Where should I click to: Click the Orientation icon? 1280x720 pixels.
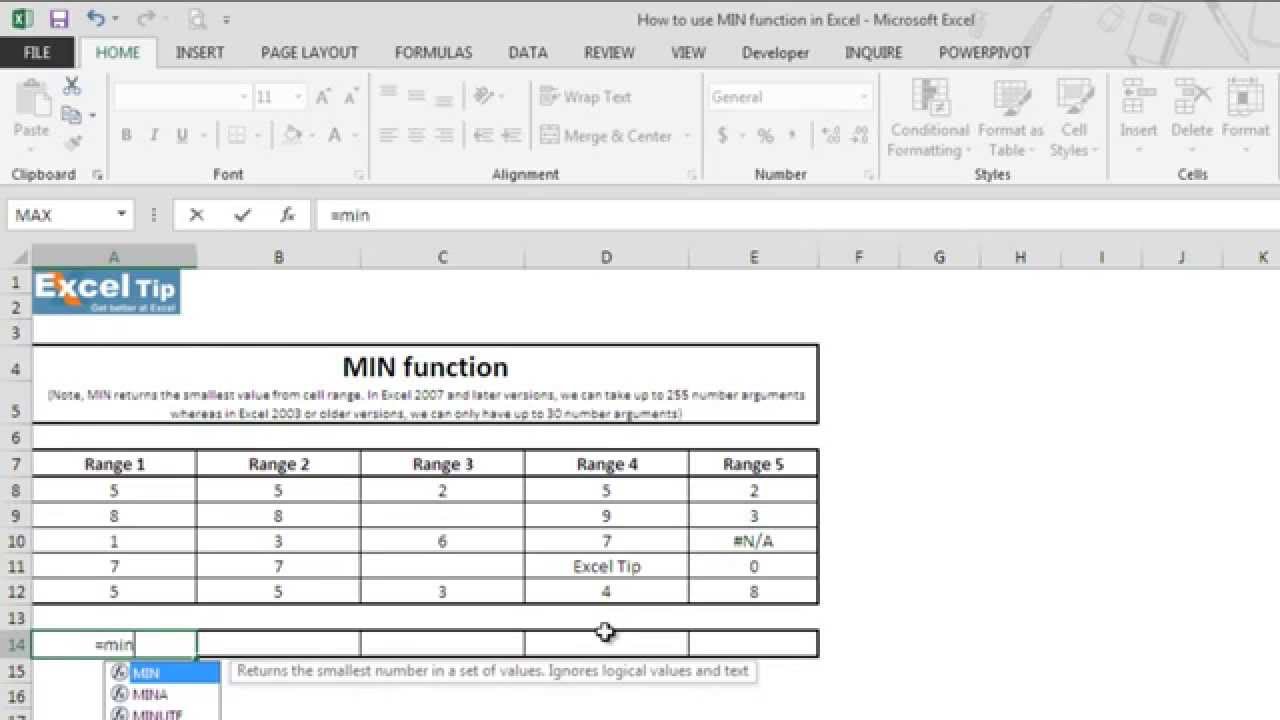(x=485, y=97)
